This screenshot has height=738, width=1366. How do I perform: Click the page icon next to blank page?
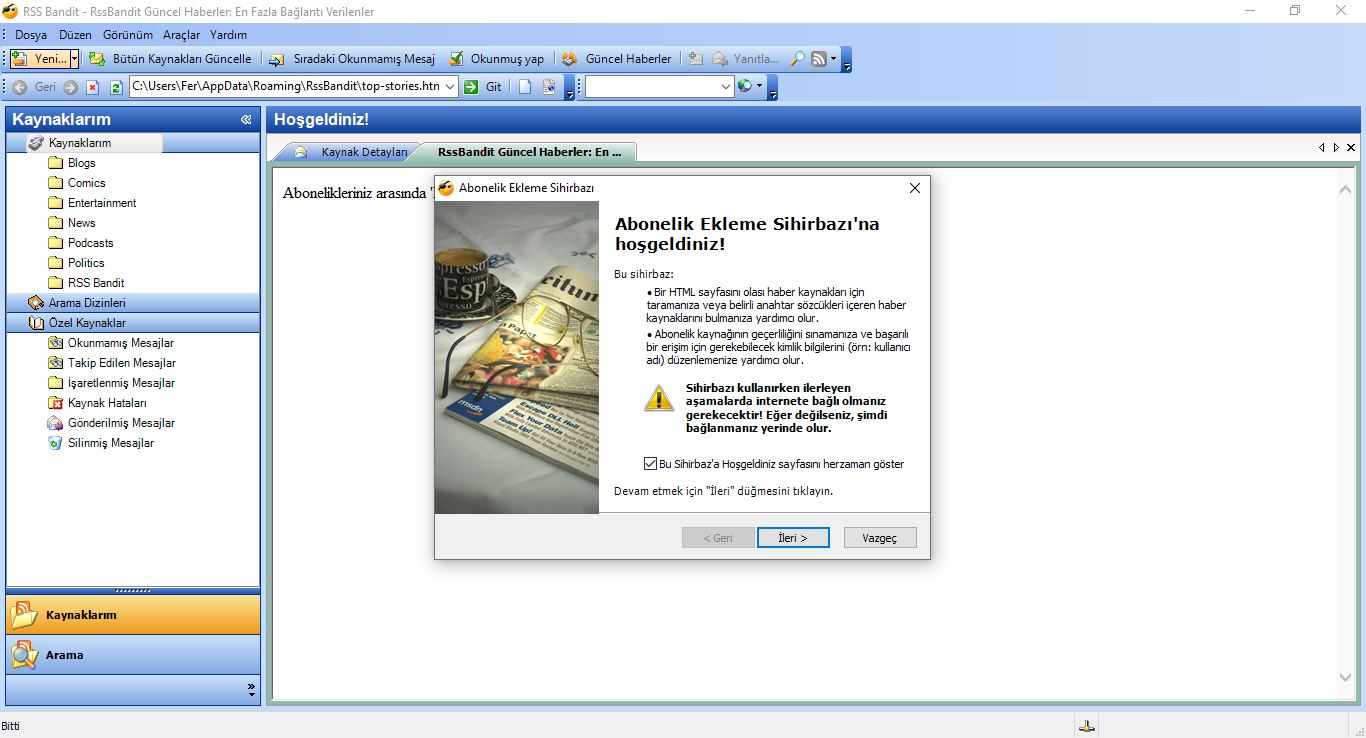click(x=549, y=87)
